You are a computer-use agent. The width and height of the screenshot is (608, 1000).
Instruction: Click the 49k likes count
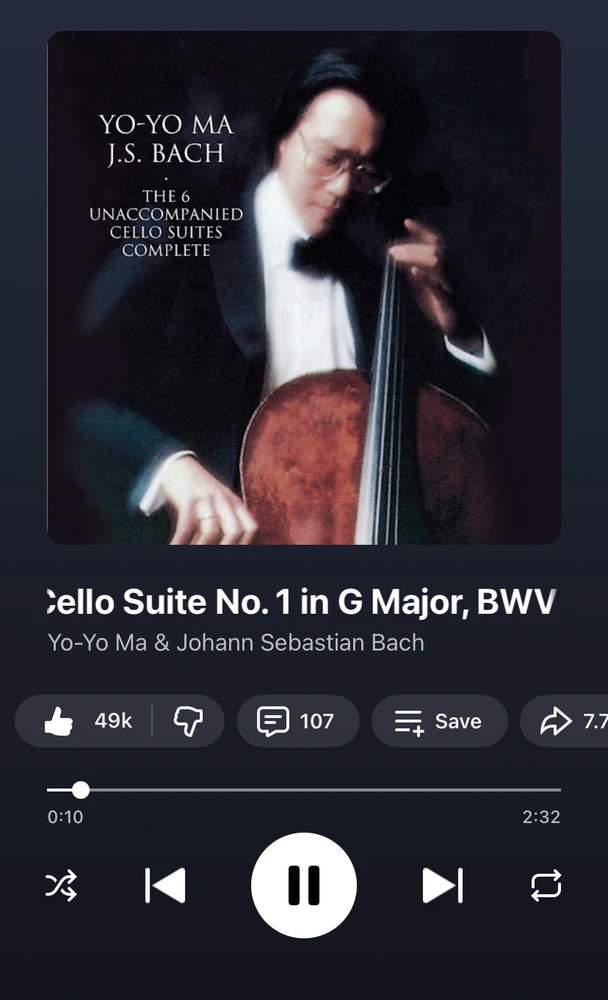[113, 721]
